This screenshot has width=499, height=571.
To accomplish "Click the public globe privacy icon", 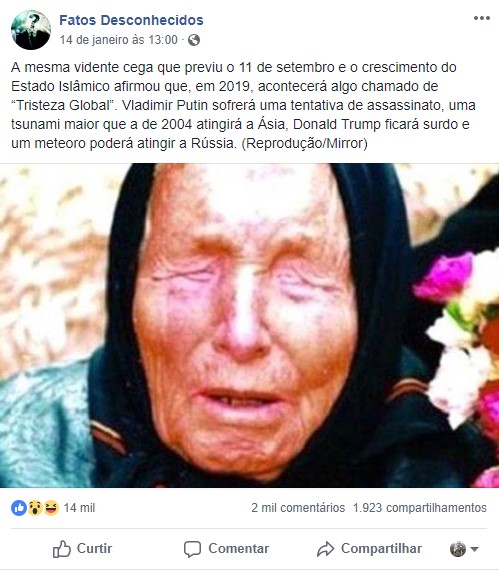I will click(x=194, y=40).
